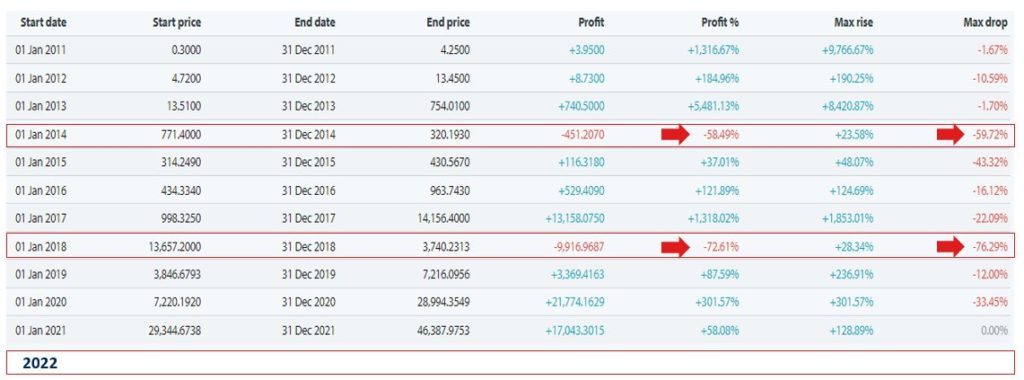Select the 01 Jan 2014 row date
This screenshot has height=380, width=1024.
(40, 135)
